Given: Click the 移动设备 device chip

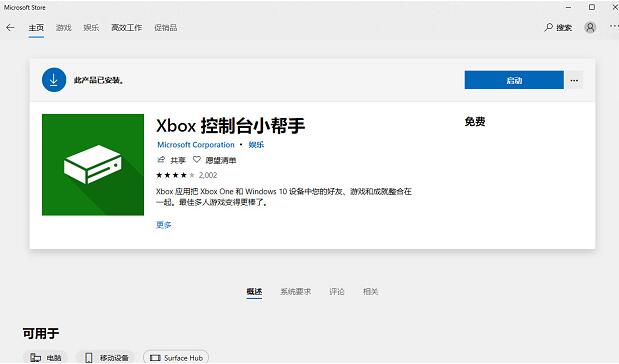Looking at the screenshot, I should [105, 358].
